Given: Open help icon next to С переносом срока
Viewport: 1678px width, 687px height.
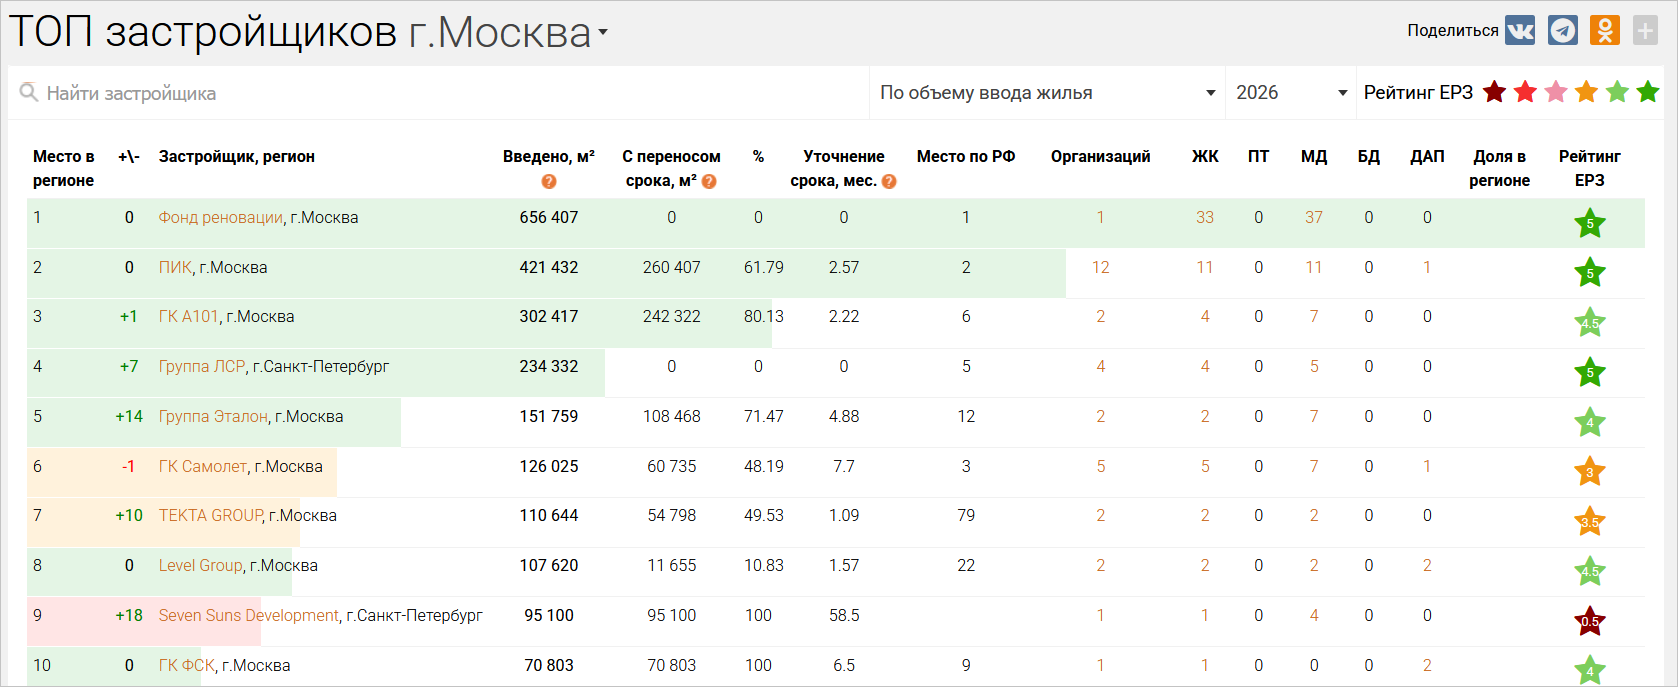Looking at the screenshot, I should click(x=709, y=181).
